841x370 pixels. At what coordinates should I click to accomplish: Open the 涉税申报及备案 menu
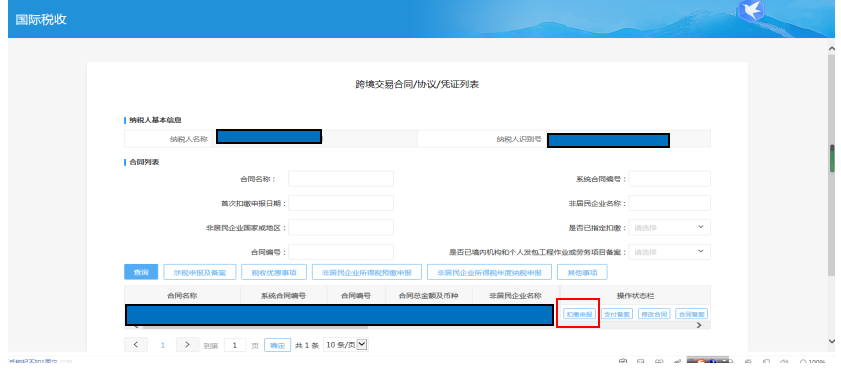coord(200,272)
